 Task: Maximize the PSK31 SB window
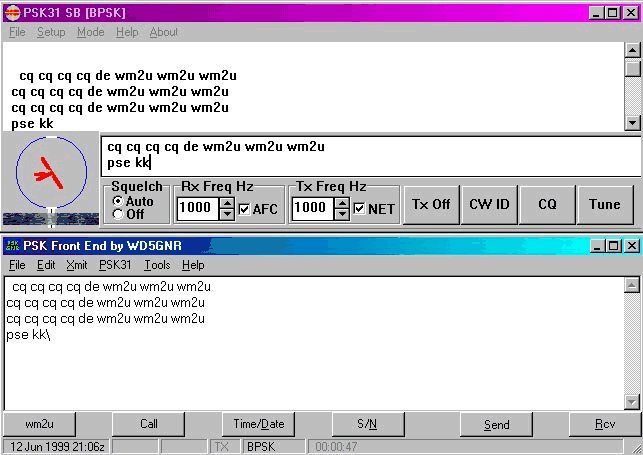[612, 13]
